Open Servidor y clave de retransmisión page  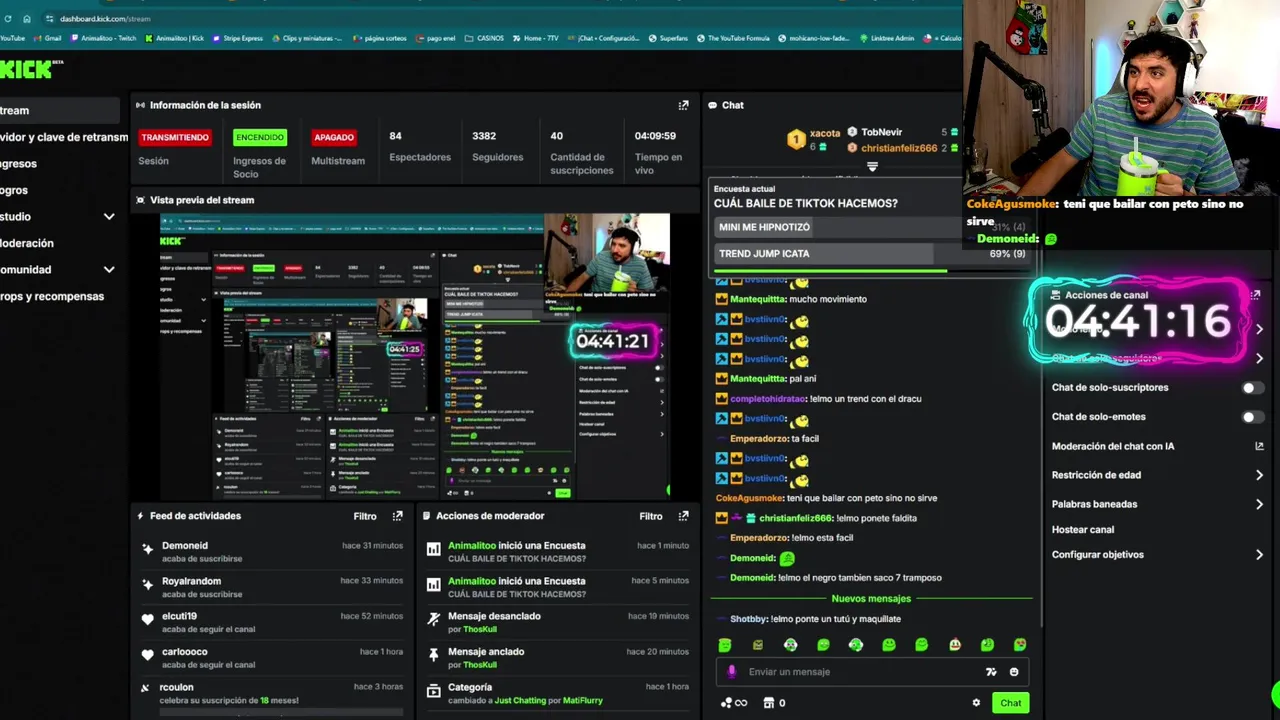point(62,137)
